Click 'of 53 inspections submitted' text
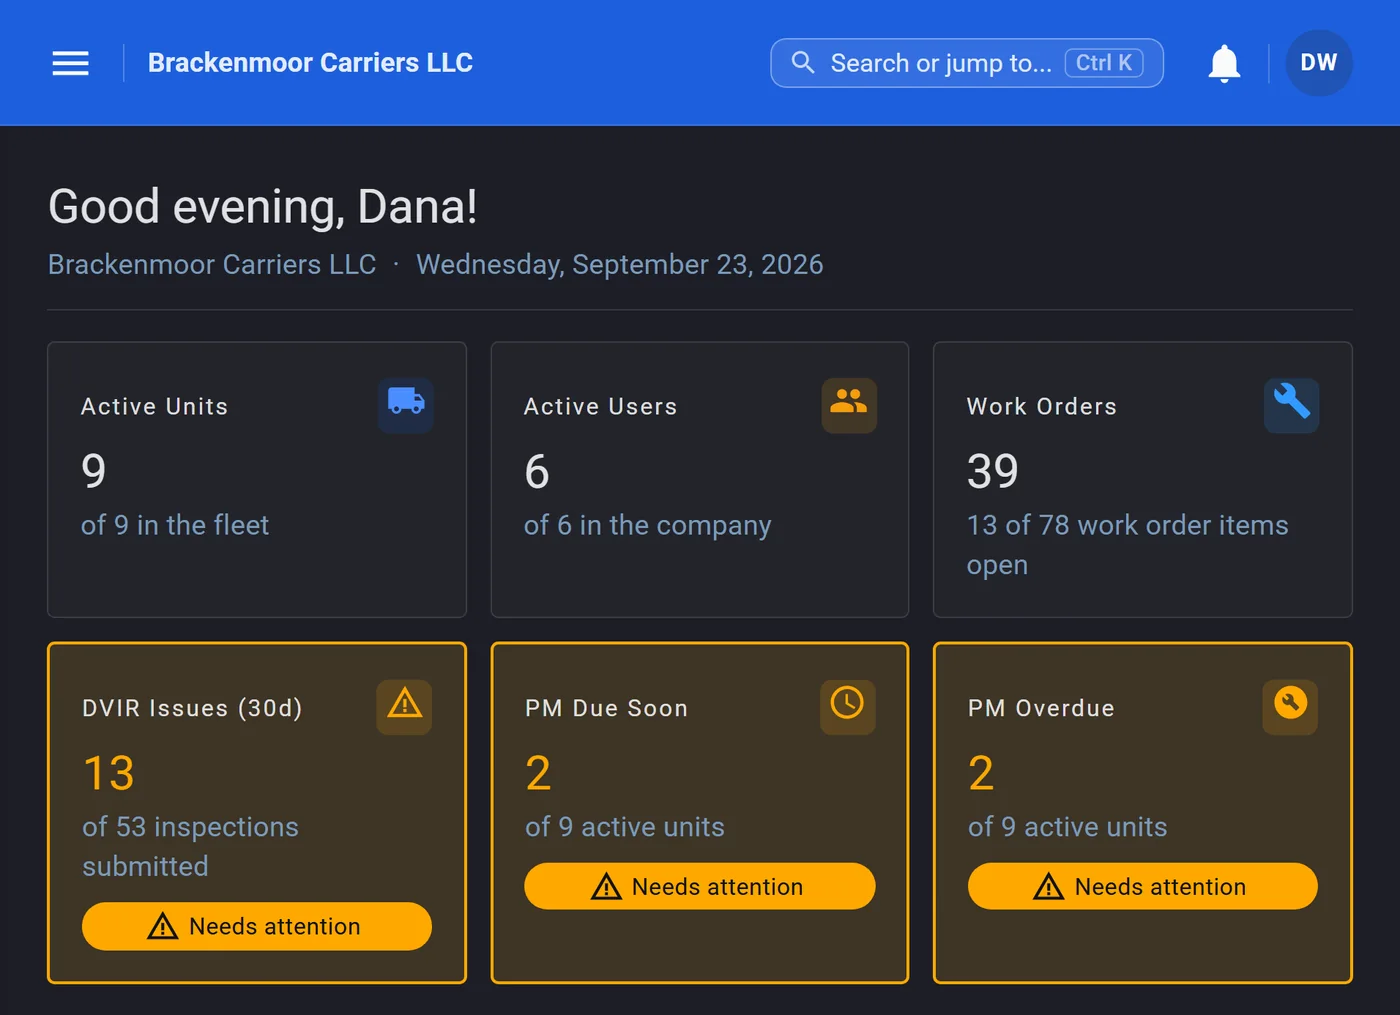Viewport: 1400px width, 1015px height. point(190,846)
